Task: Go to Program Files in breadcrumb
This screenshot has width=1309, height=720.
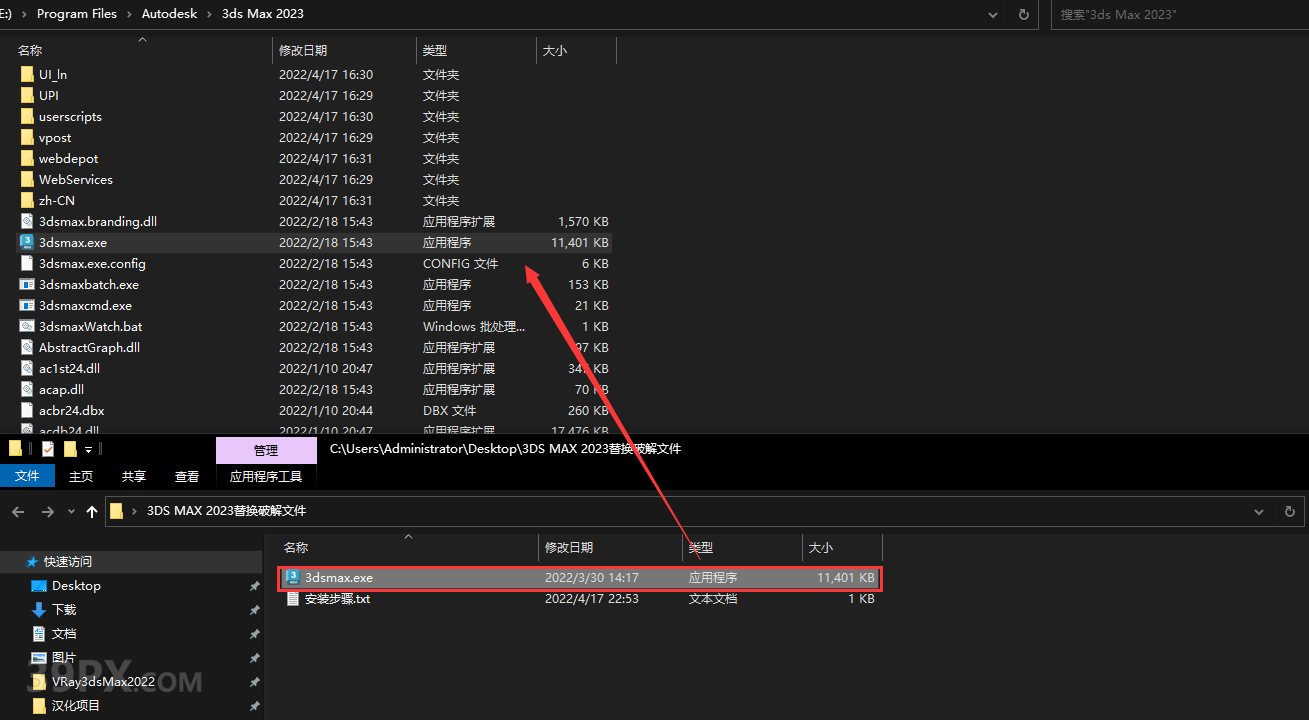Action: click(x=77, y=14)
